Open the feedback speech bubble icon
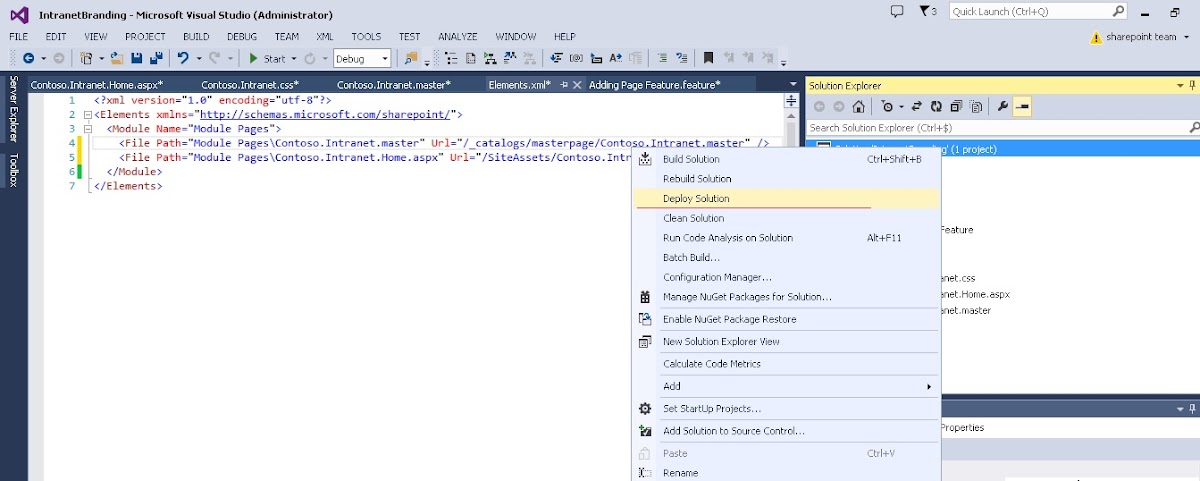 point(897,11)
